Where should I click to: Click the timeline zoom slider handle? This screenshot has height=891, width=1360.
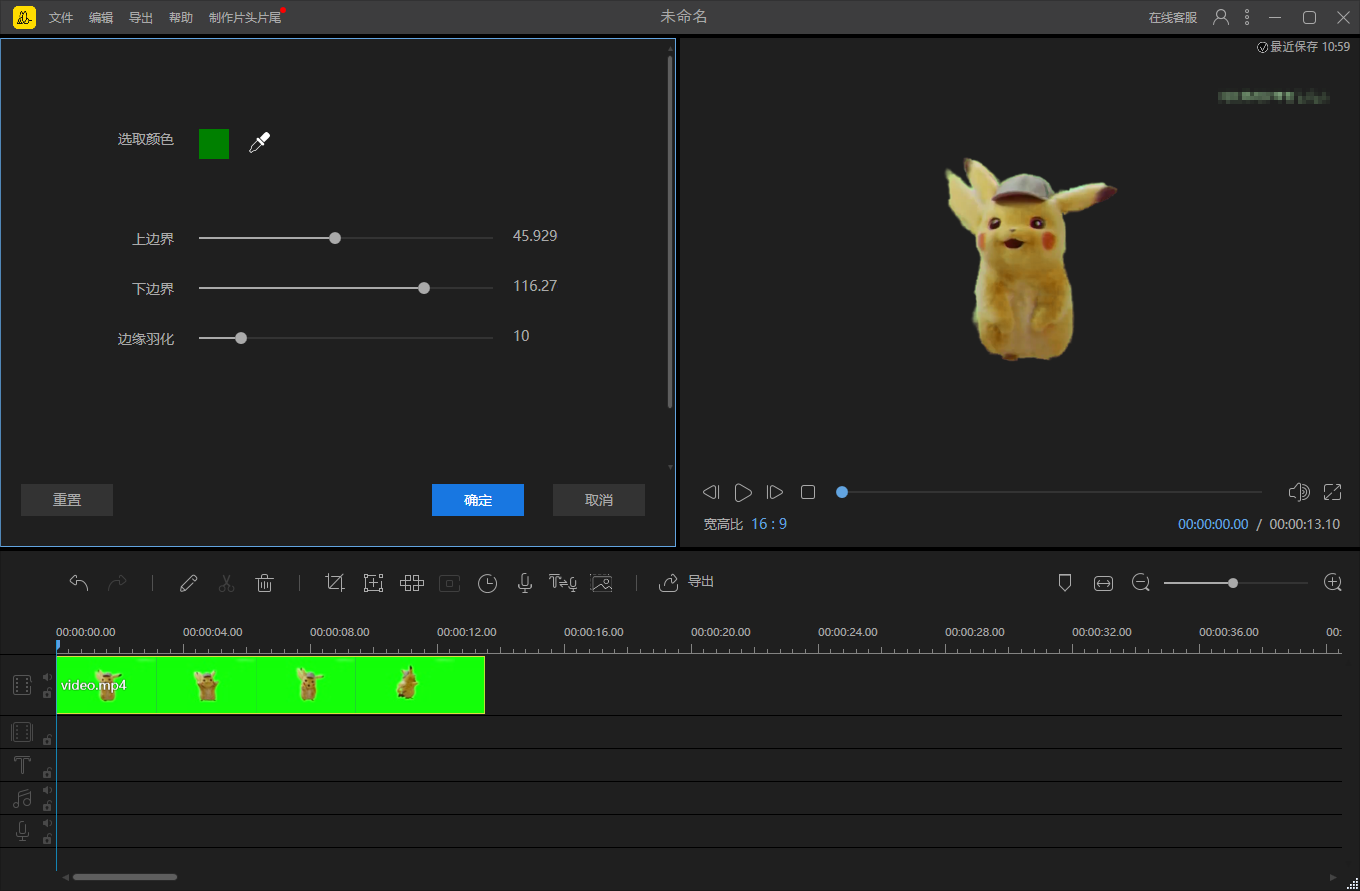pos(1233,583)
